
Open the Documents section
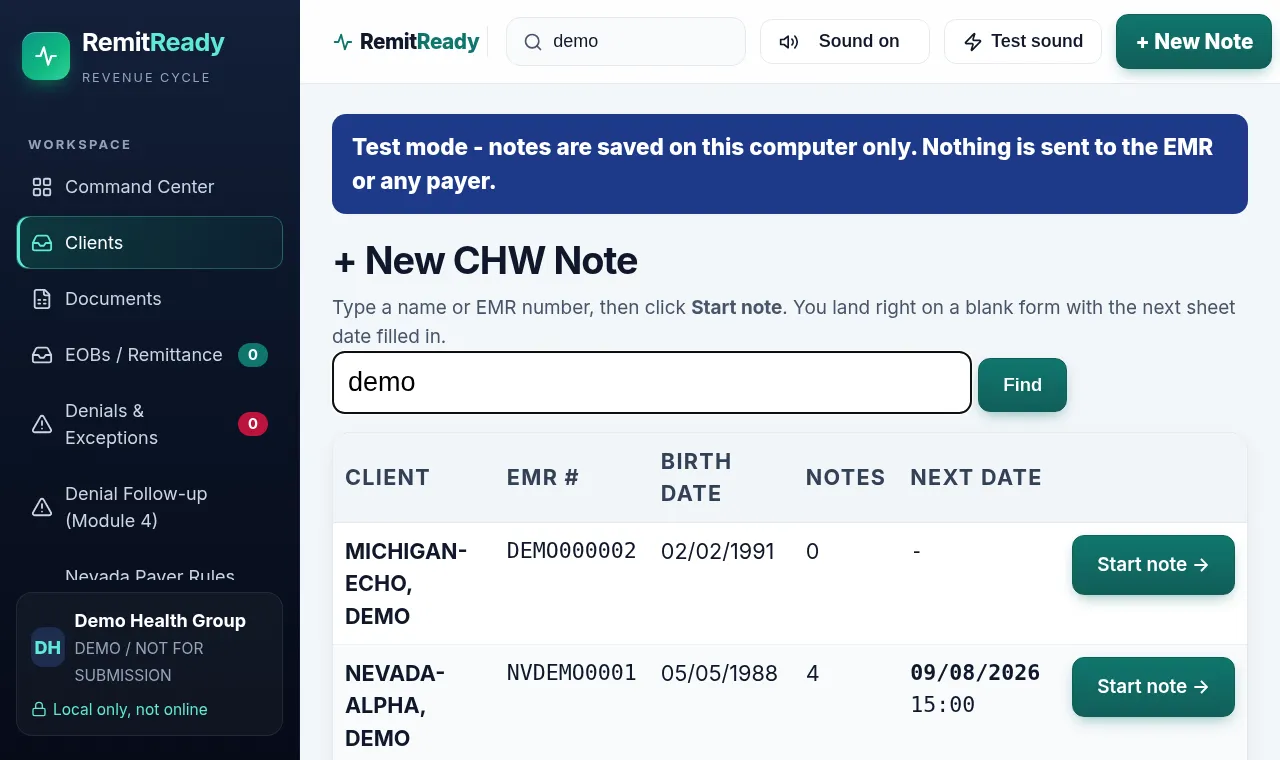tap(150, 299)
